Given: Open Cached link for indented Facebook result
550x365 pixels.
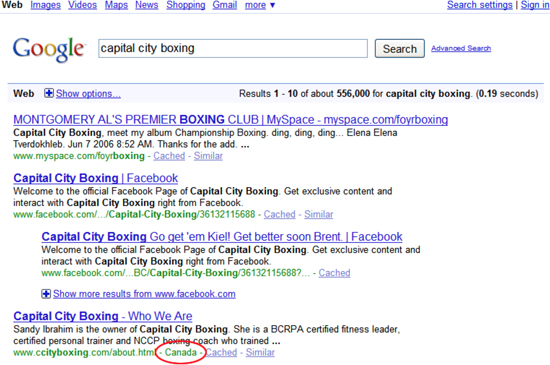Looking at the screenshot, I should tap(334, 273).
